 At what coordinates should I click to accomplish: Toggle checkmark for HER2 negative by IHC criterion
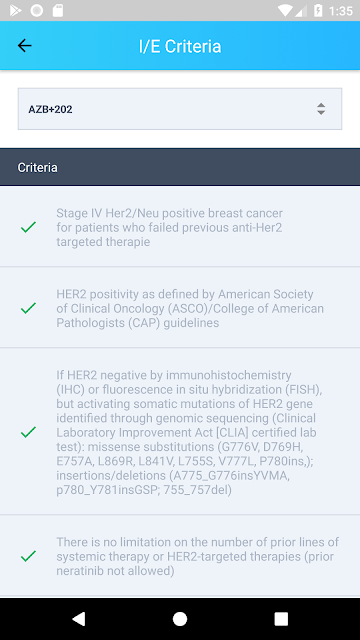28,432
